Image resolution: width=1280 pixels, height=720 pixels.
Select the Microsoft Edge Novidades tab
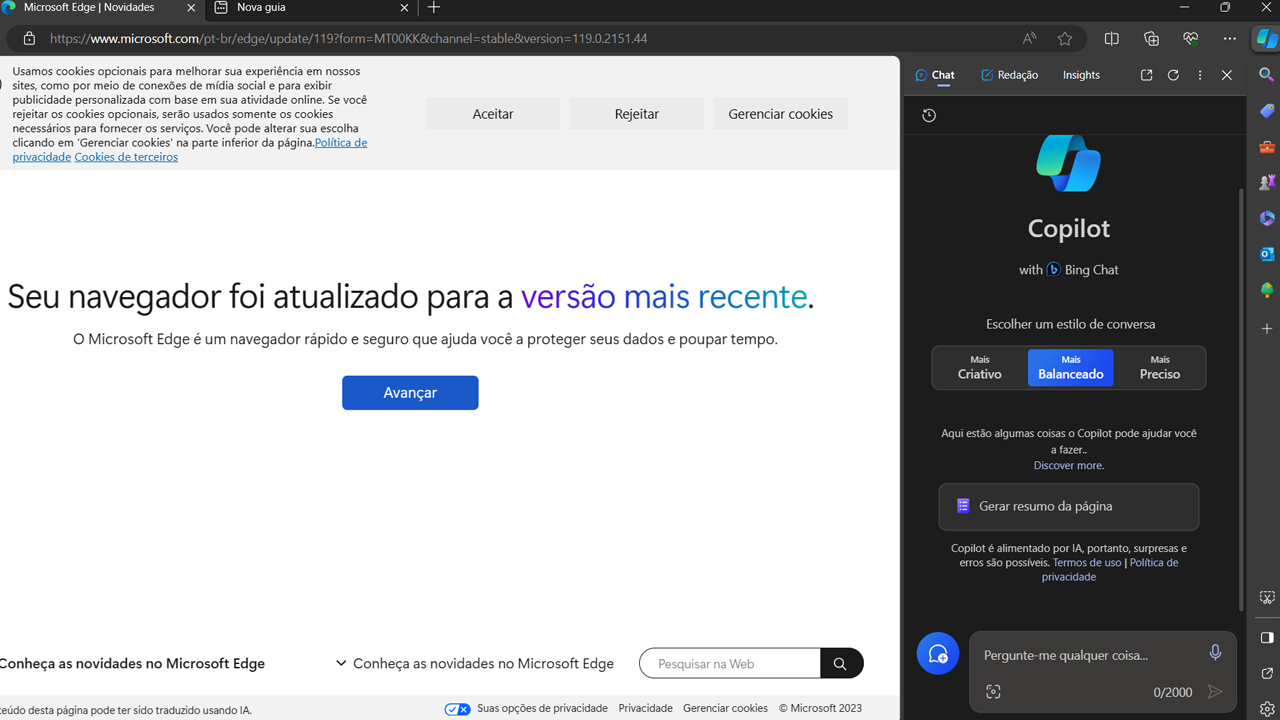(x=102, y=8)
